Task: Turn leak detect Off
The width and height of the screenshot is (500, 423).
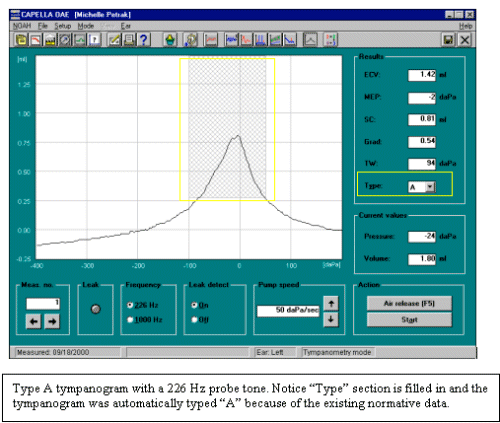Action: pos(200,320)
